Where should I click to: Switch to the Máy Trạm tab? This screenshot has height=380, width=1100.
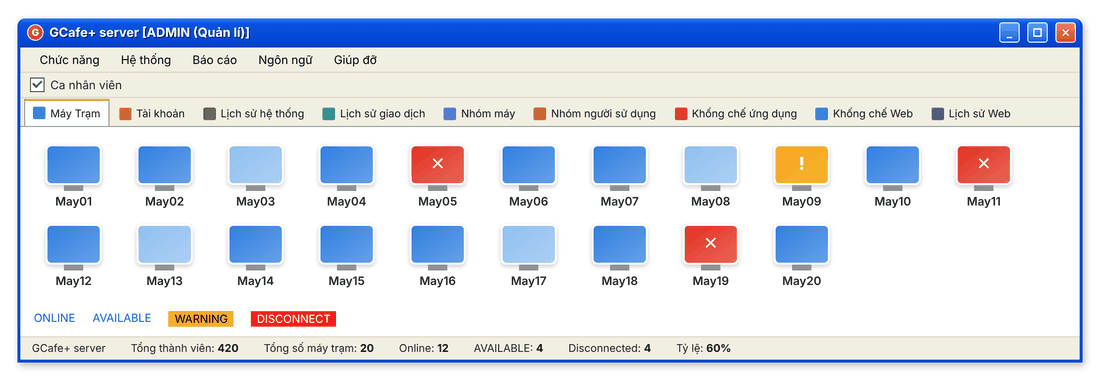tap(67, 113)
